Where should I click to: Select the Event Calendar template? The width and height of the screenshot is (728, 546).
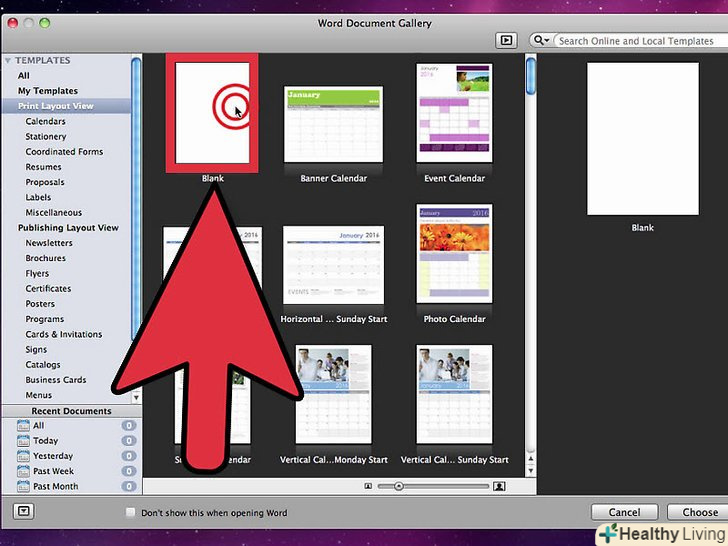point(454,113)
